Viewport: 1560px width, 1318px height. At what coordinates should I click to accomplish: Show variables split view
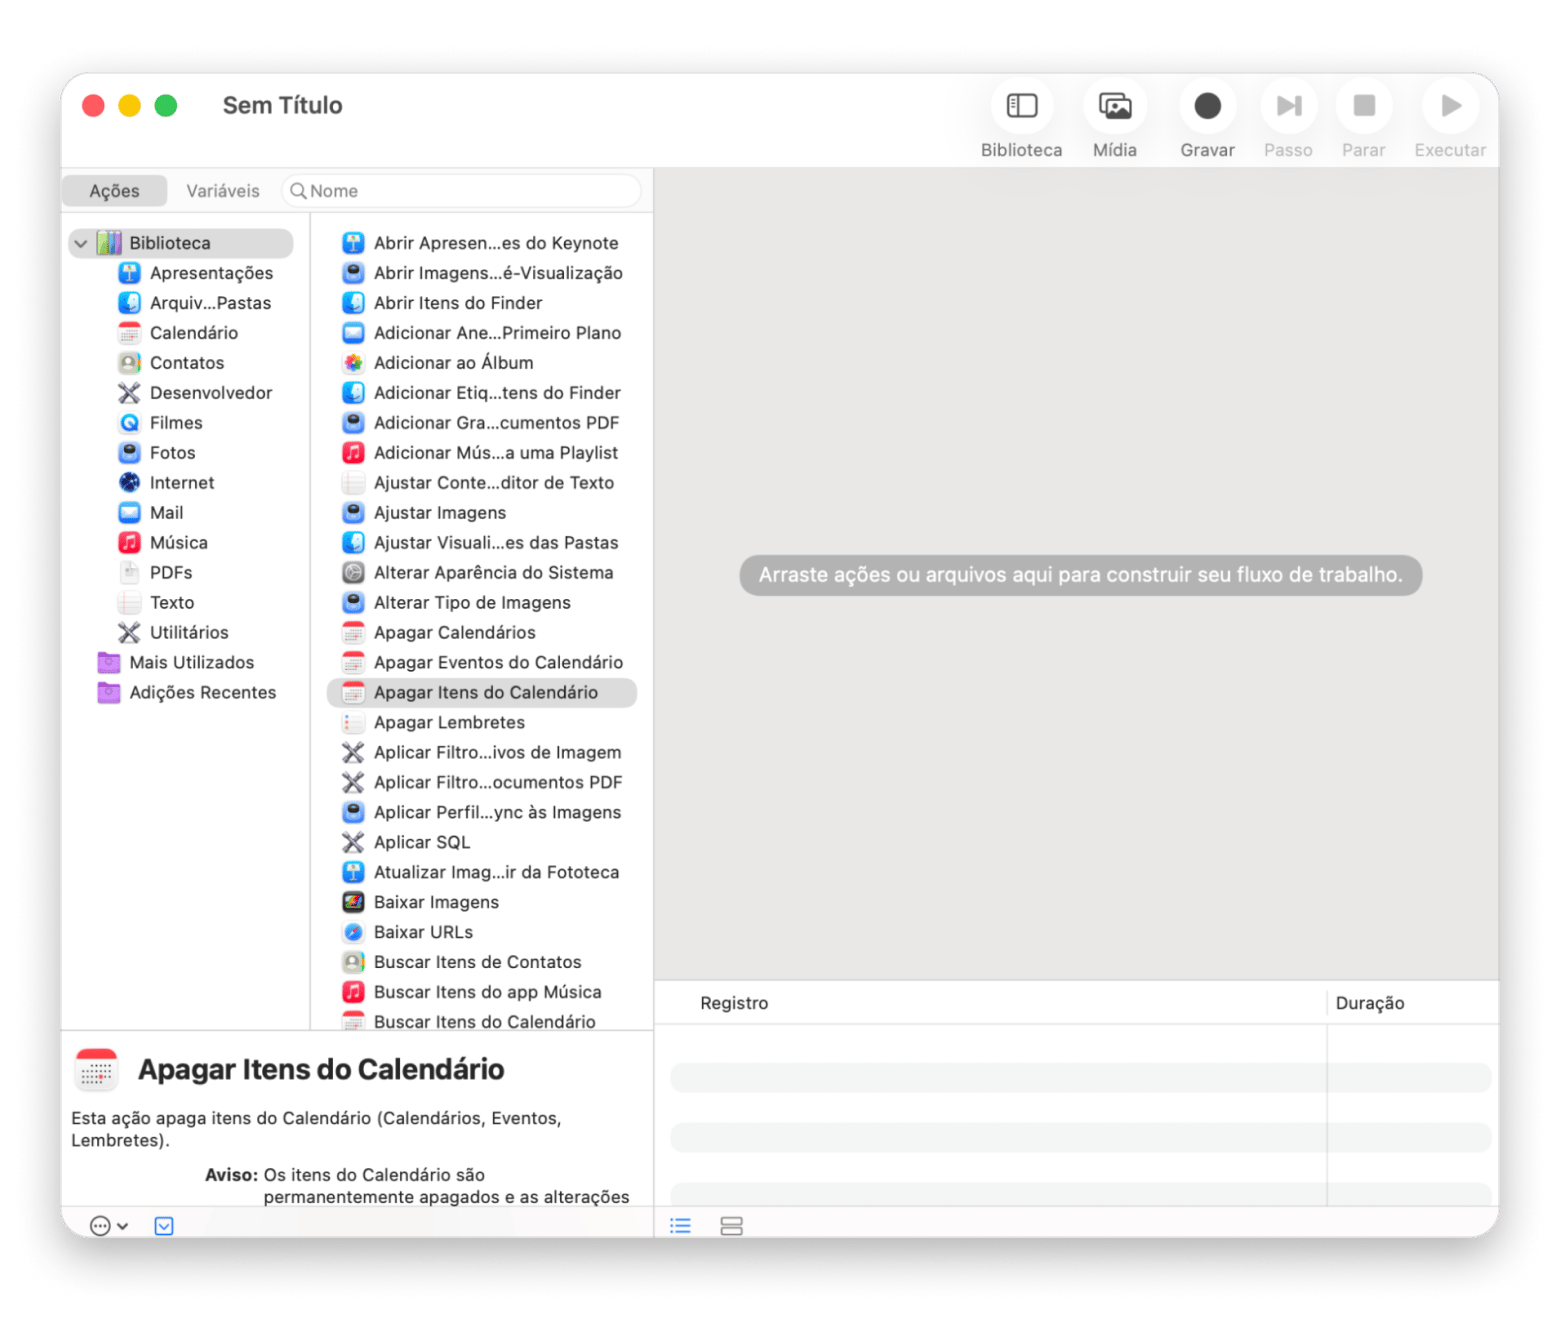[x=731, y=1226]
